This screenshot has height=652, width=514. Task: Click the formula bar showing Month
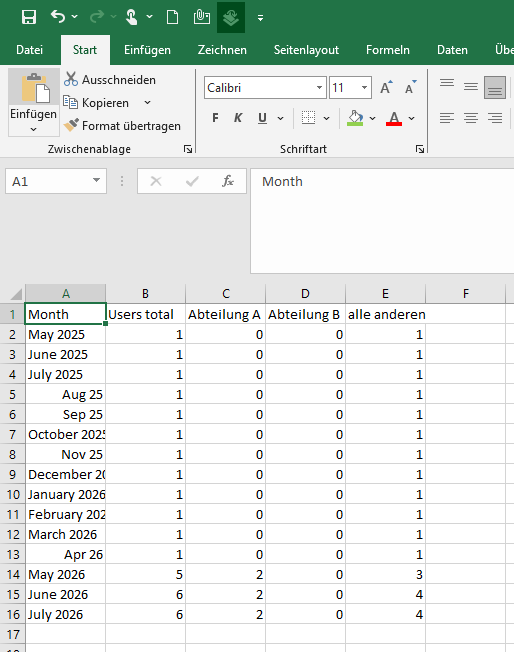coord(382,221)
